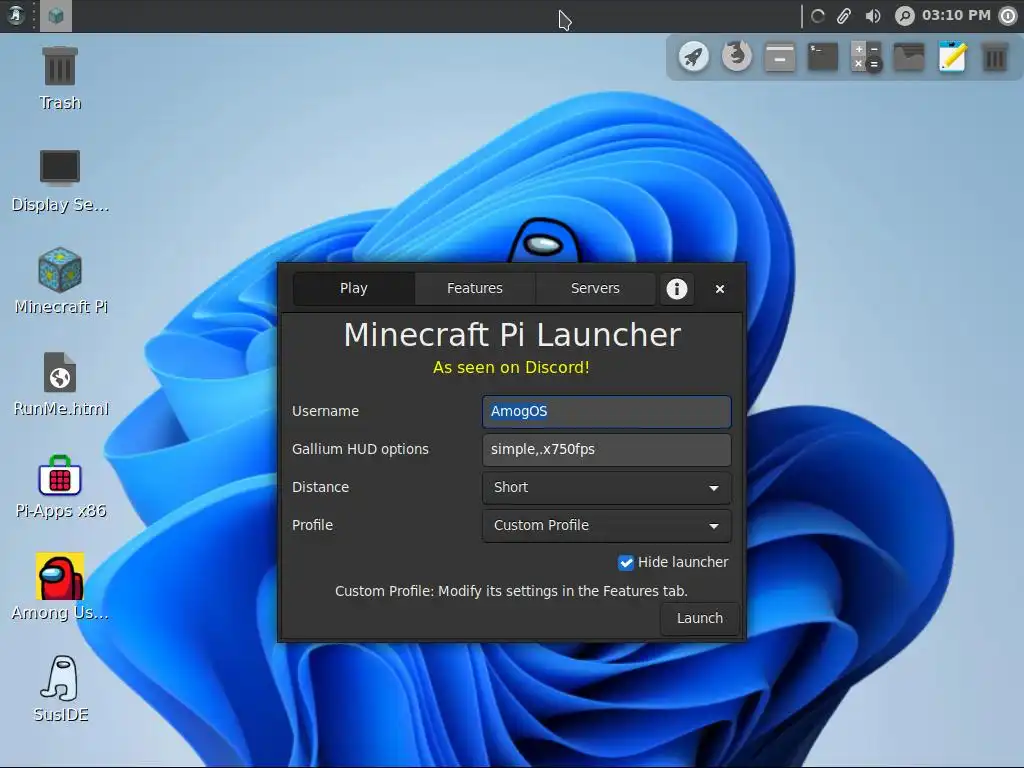Screen dimensions: 1024x768
Task: Click the 03:10 PM clock
Action: [956, 15]
